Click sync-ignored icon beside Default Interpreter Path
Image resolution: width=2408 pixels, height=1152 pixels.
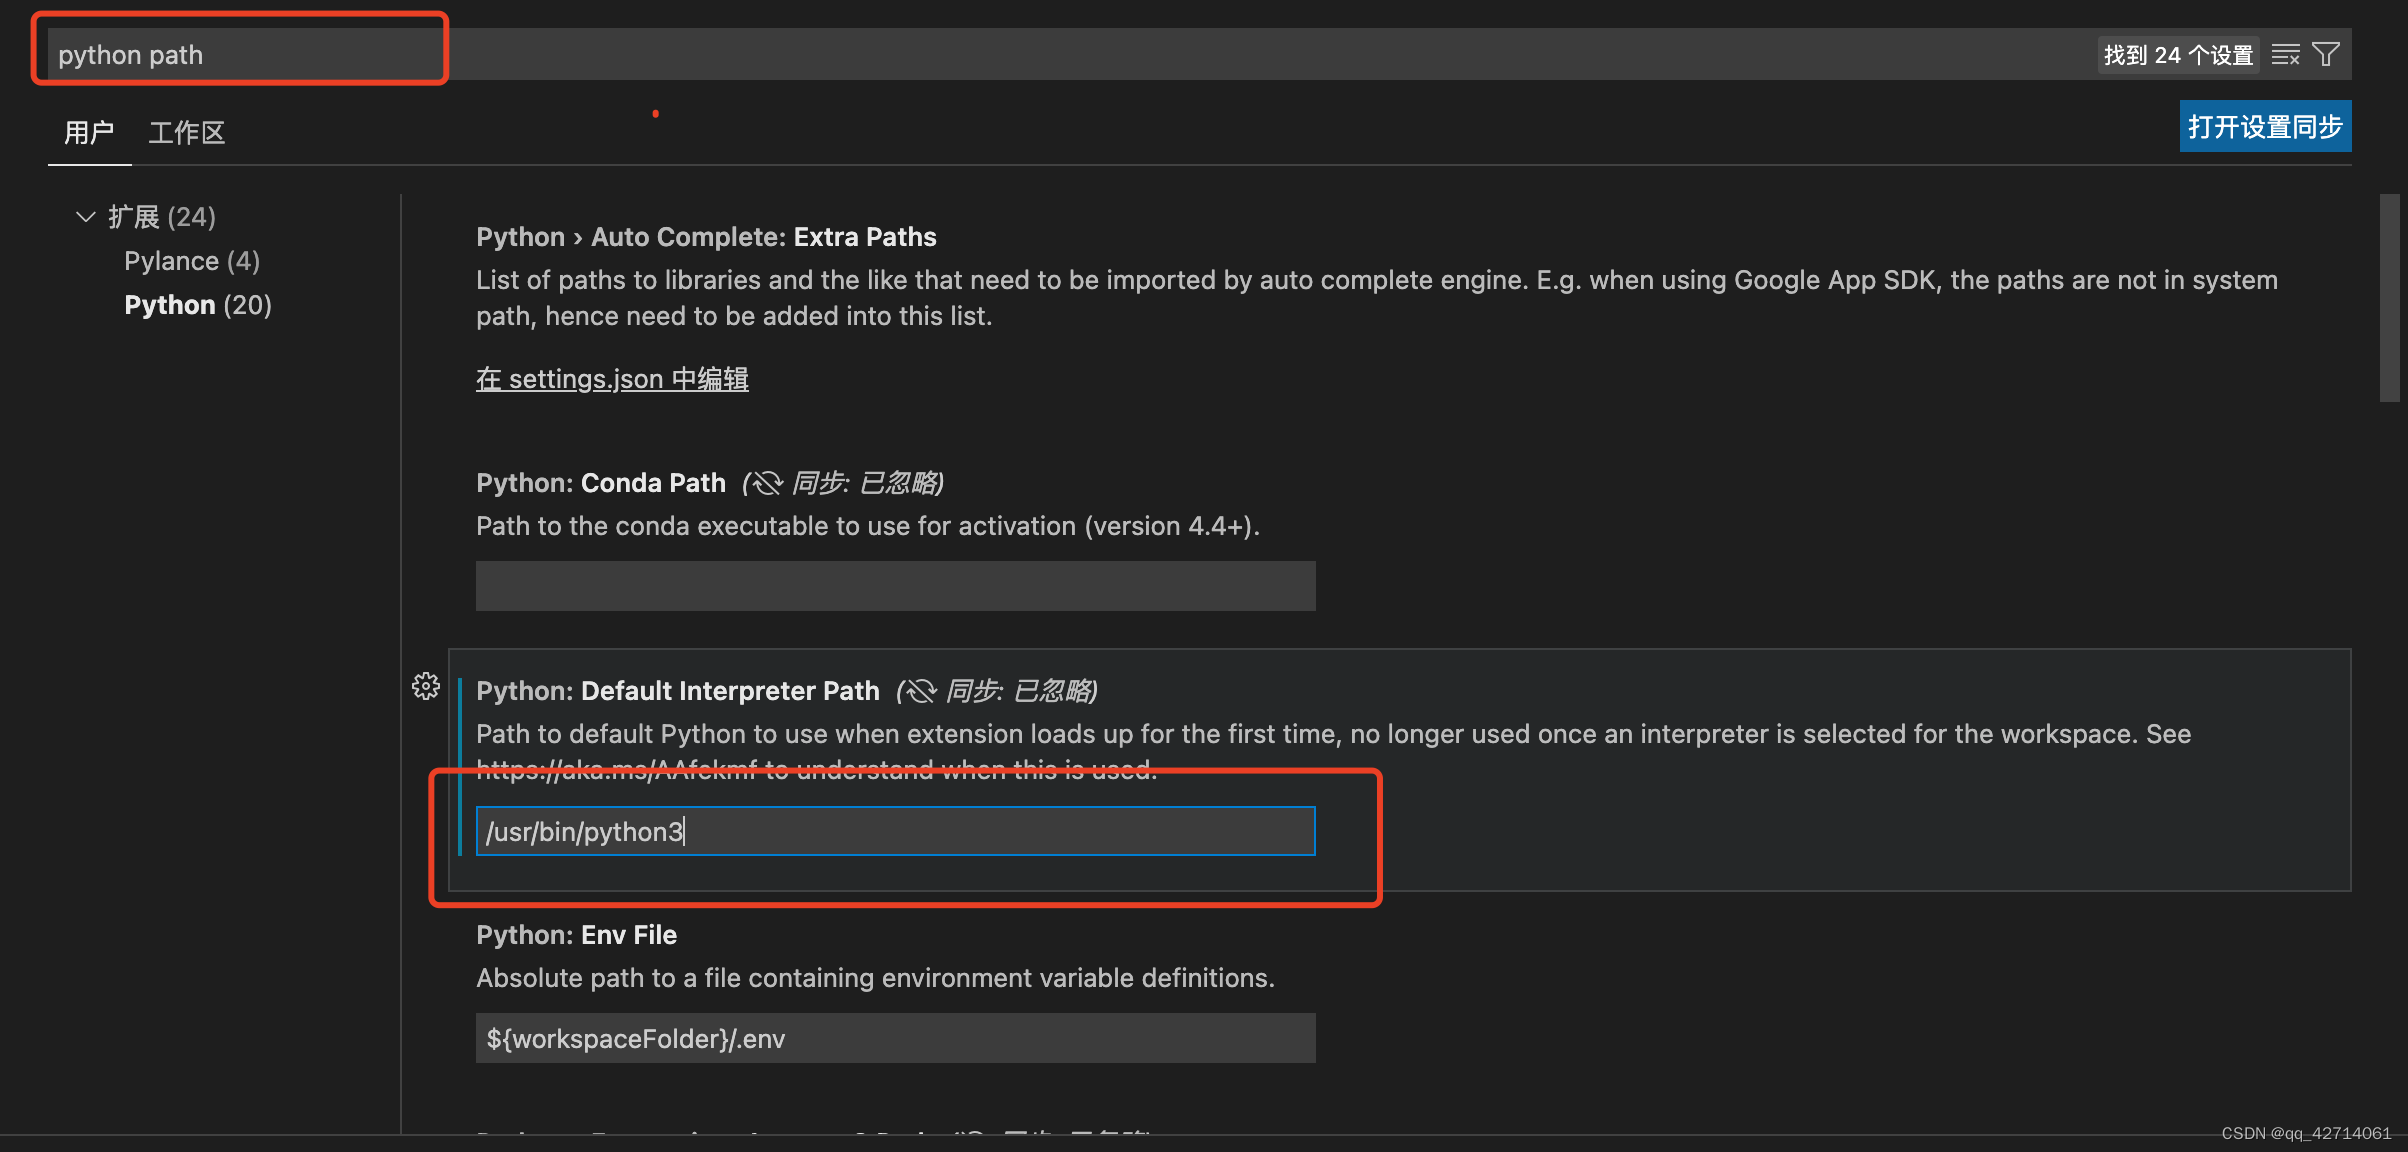tap(919, 690)
